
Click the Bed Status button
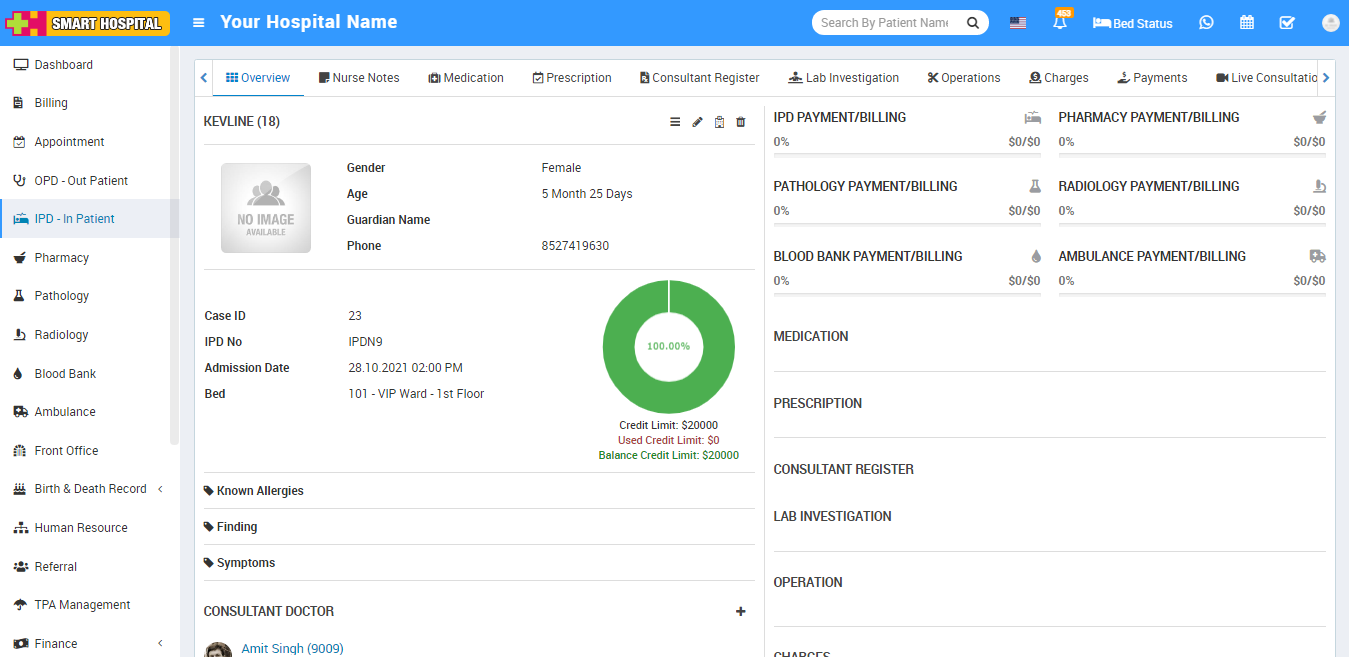click(1132, 23)
